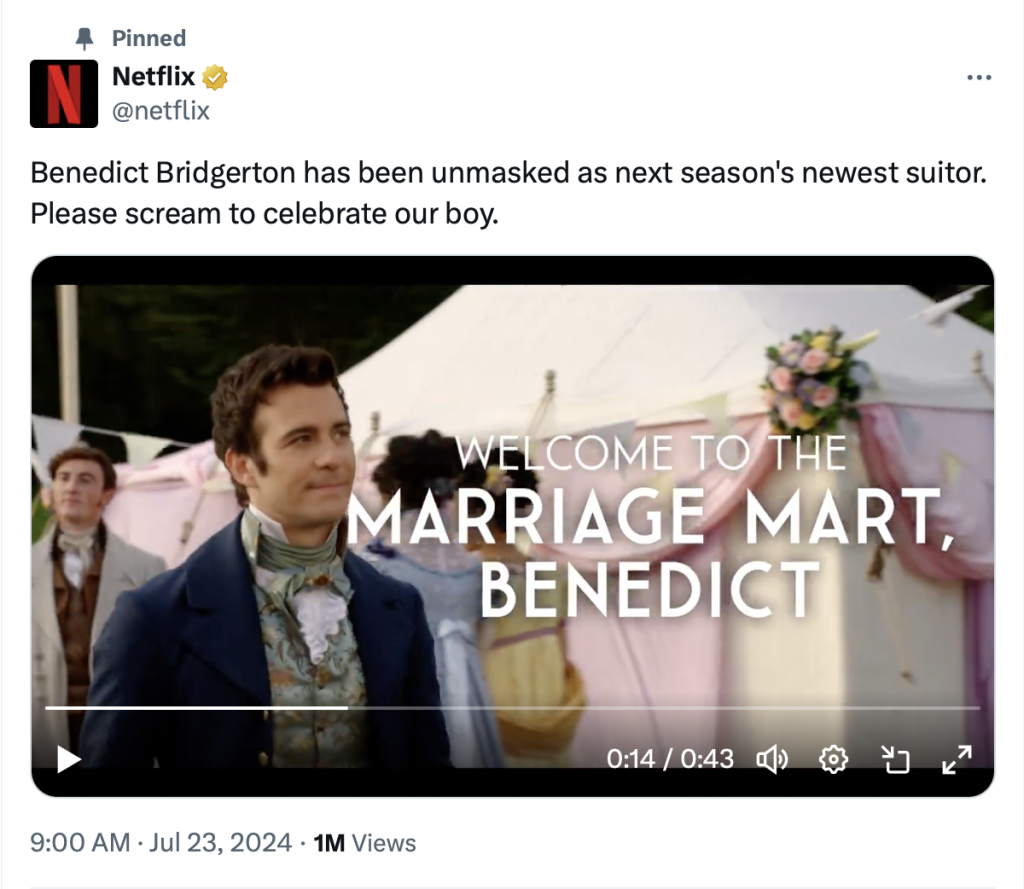Open video settings gear icon

pos(833,760)
